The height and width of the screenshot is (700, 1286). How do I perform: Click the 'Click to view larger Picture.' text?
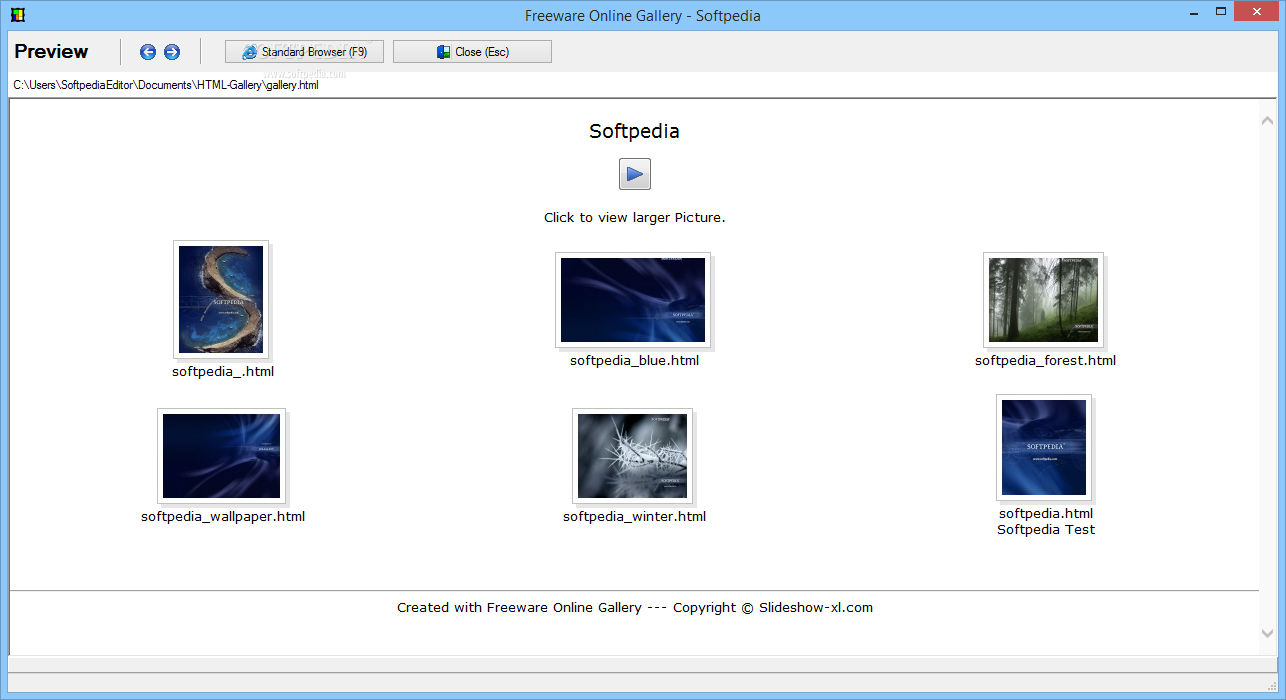634,218
